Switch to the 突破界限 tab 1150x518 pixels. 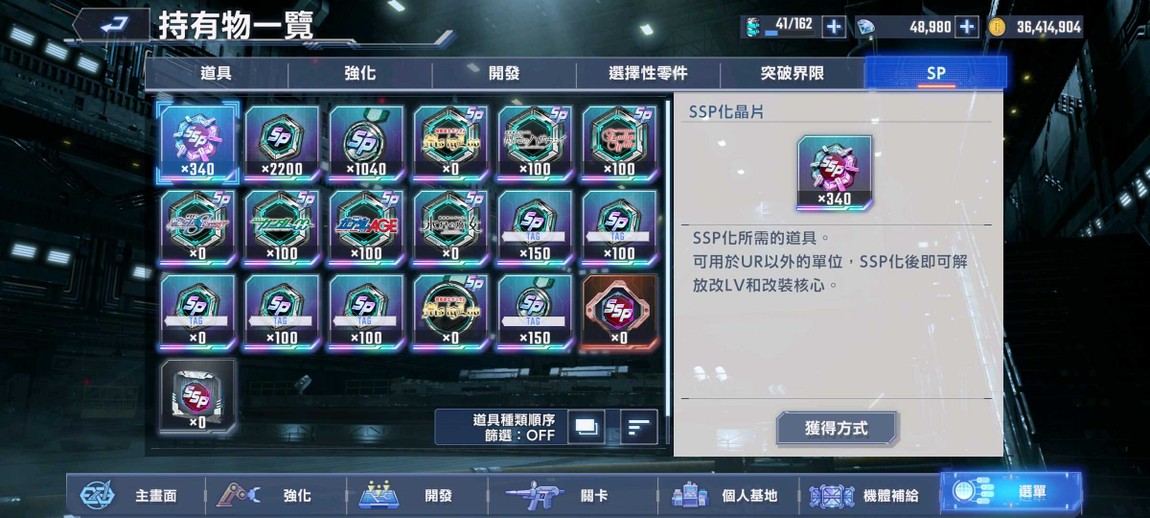(792, 73)
